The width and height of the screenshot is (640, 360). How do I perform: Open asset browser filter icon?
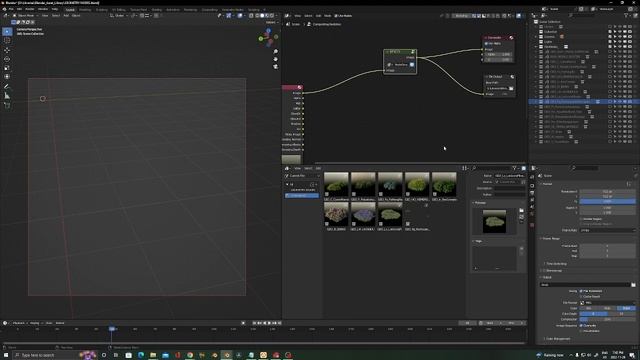pyautogui.click(x=515, y=168)
